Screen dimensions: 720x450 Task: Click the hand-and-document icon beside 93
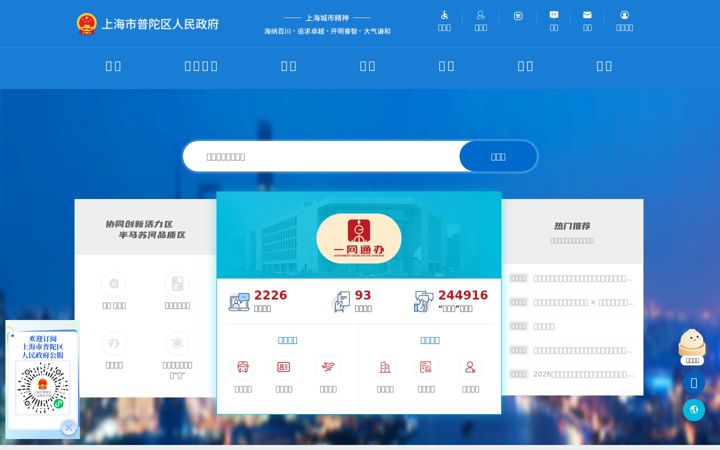(341, 302)
